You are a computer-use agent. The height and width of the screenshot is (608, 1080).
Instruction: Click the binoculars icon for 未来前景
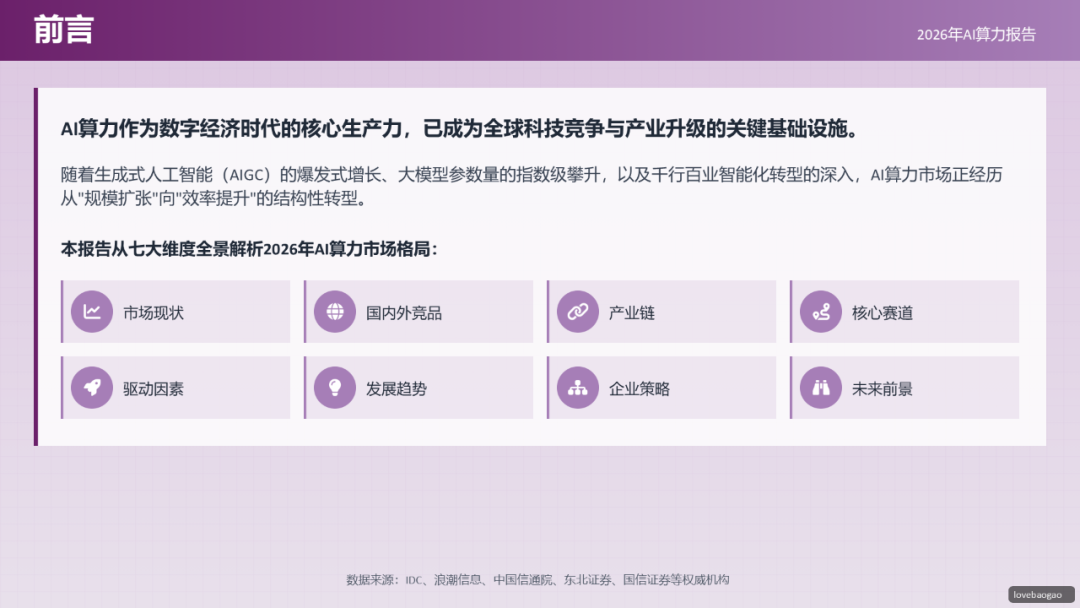(x=821, y=387)
